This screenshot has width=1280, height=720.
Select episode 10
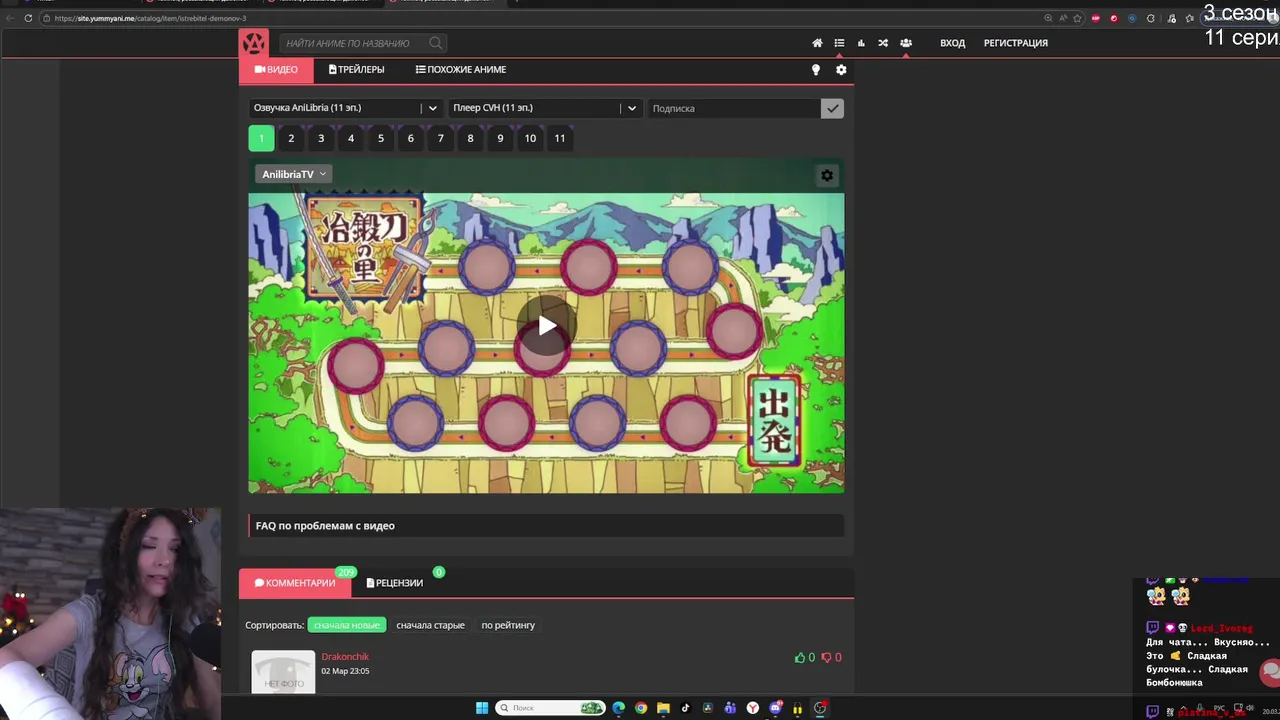530,138
